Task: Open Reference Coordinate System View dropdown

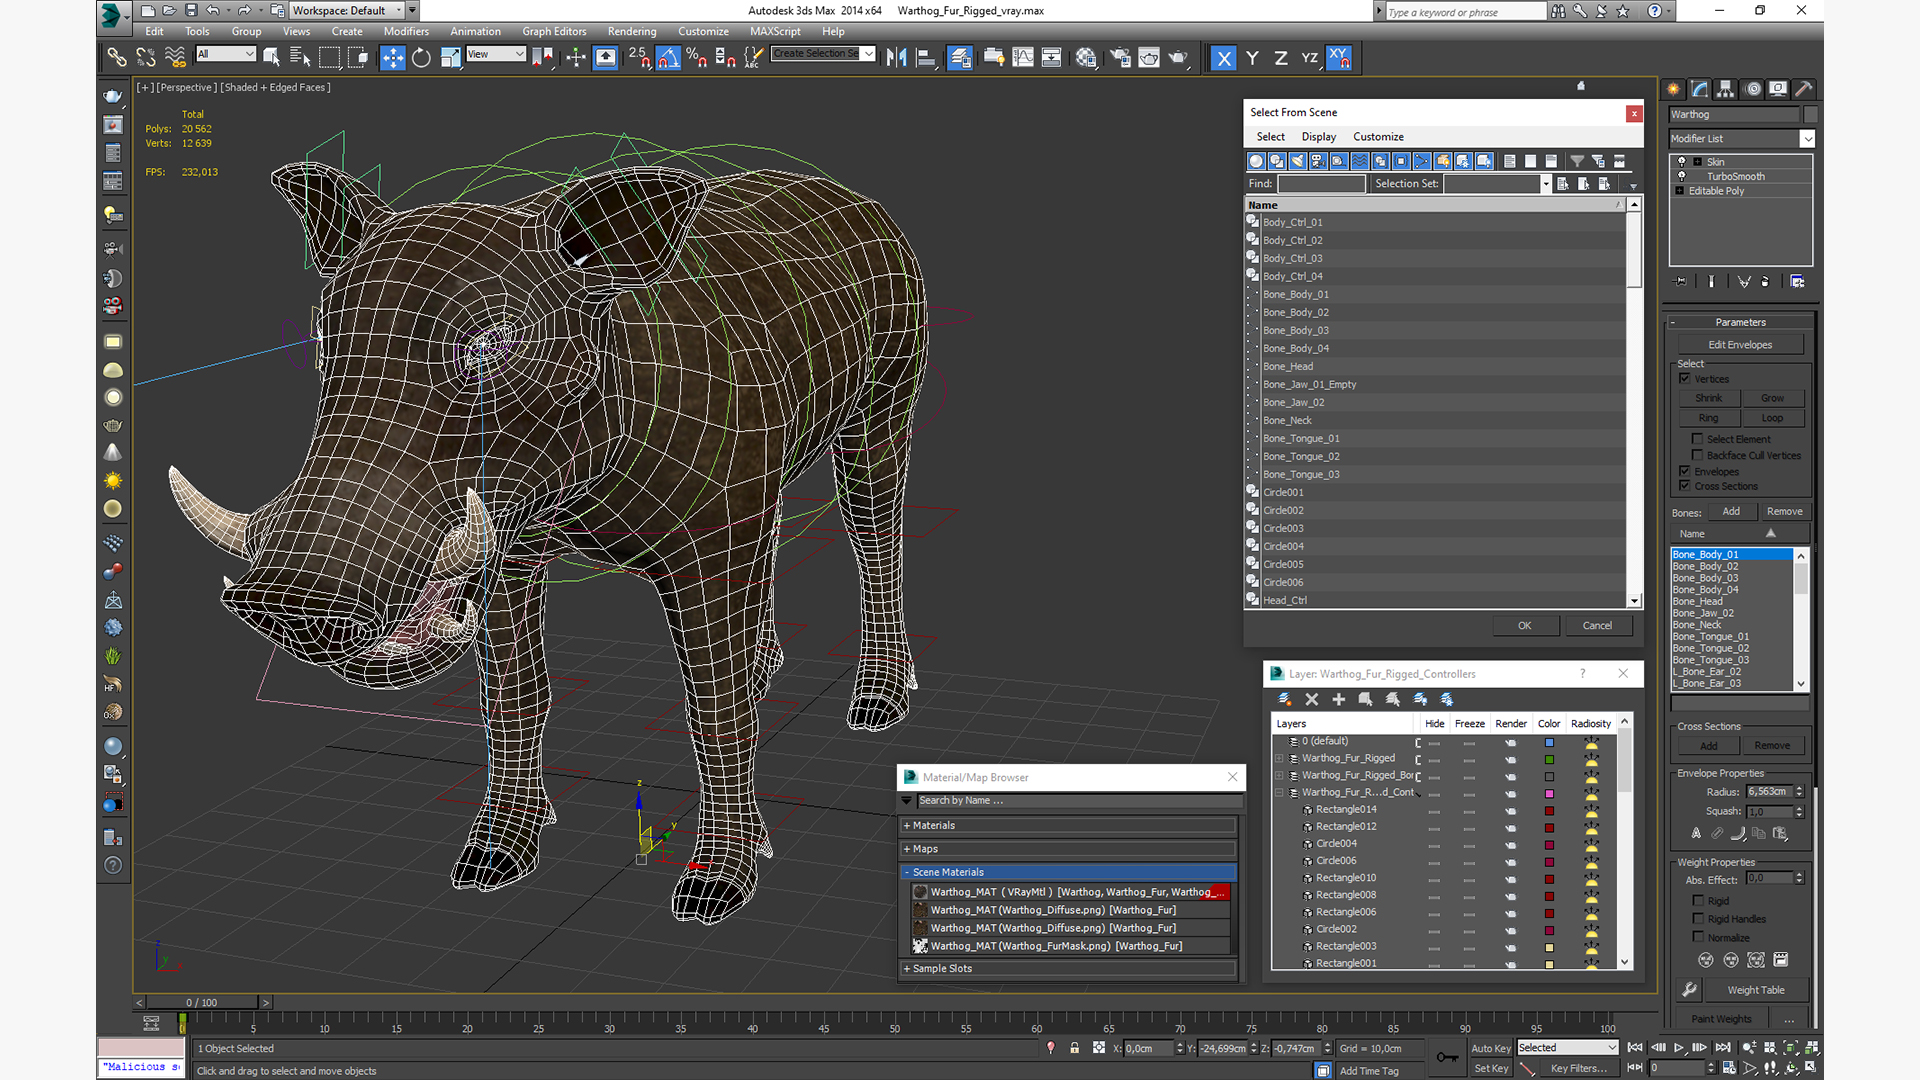Action: pos(496,54)
